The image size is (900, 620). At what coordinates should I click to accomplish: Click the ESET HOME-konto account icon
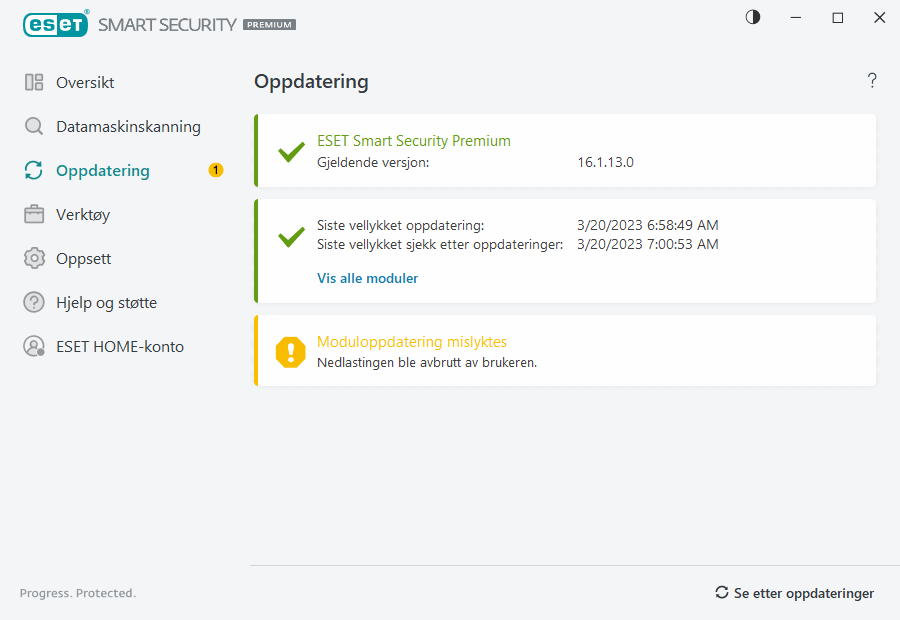[32, 346]
